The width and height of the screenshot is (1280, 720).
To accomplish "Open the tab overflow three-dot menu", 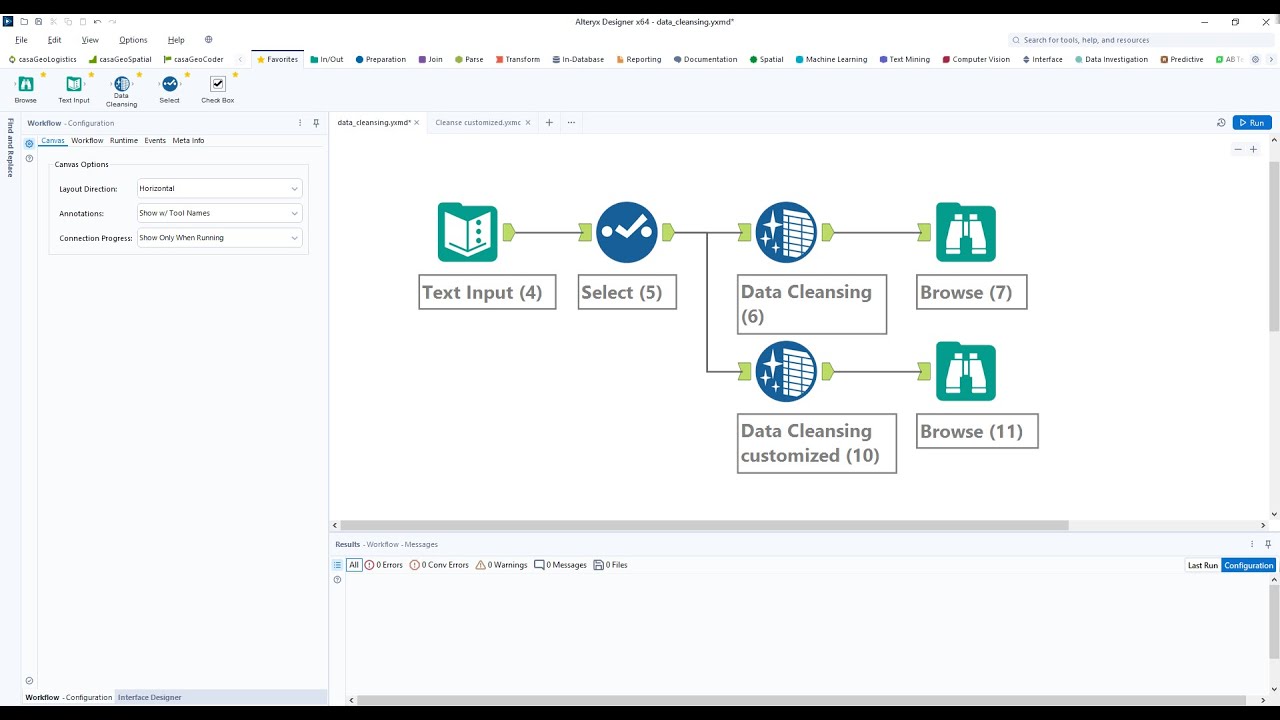I will [x=571, y=123].
